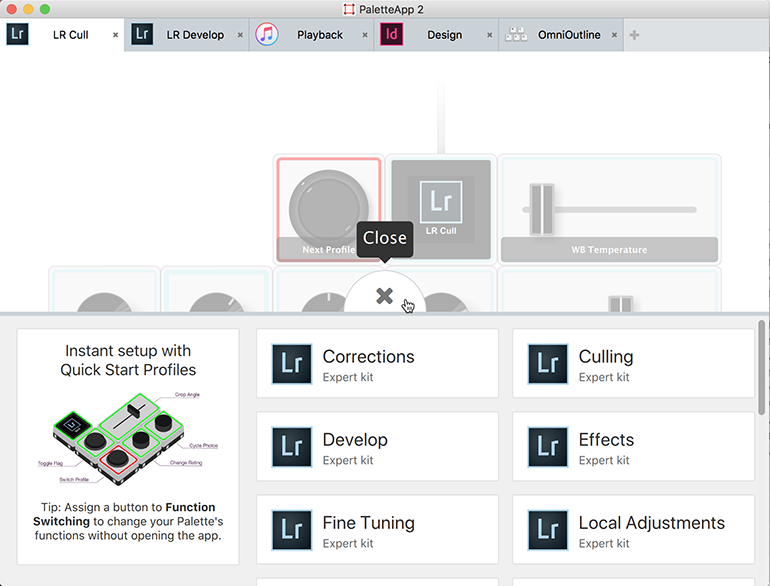Select the WB Temperature slider module
The image size is (770, 586).
coord(609,209)
